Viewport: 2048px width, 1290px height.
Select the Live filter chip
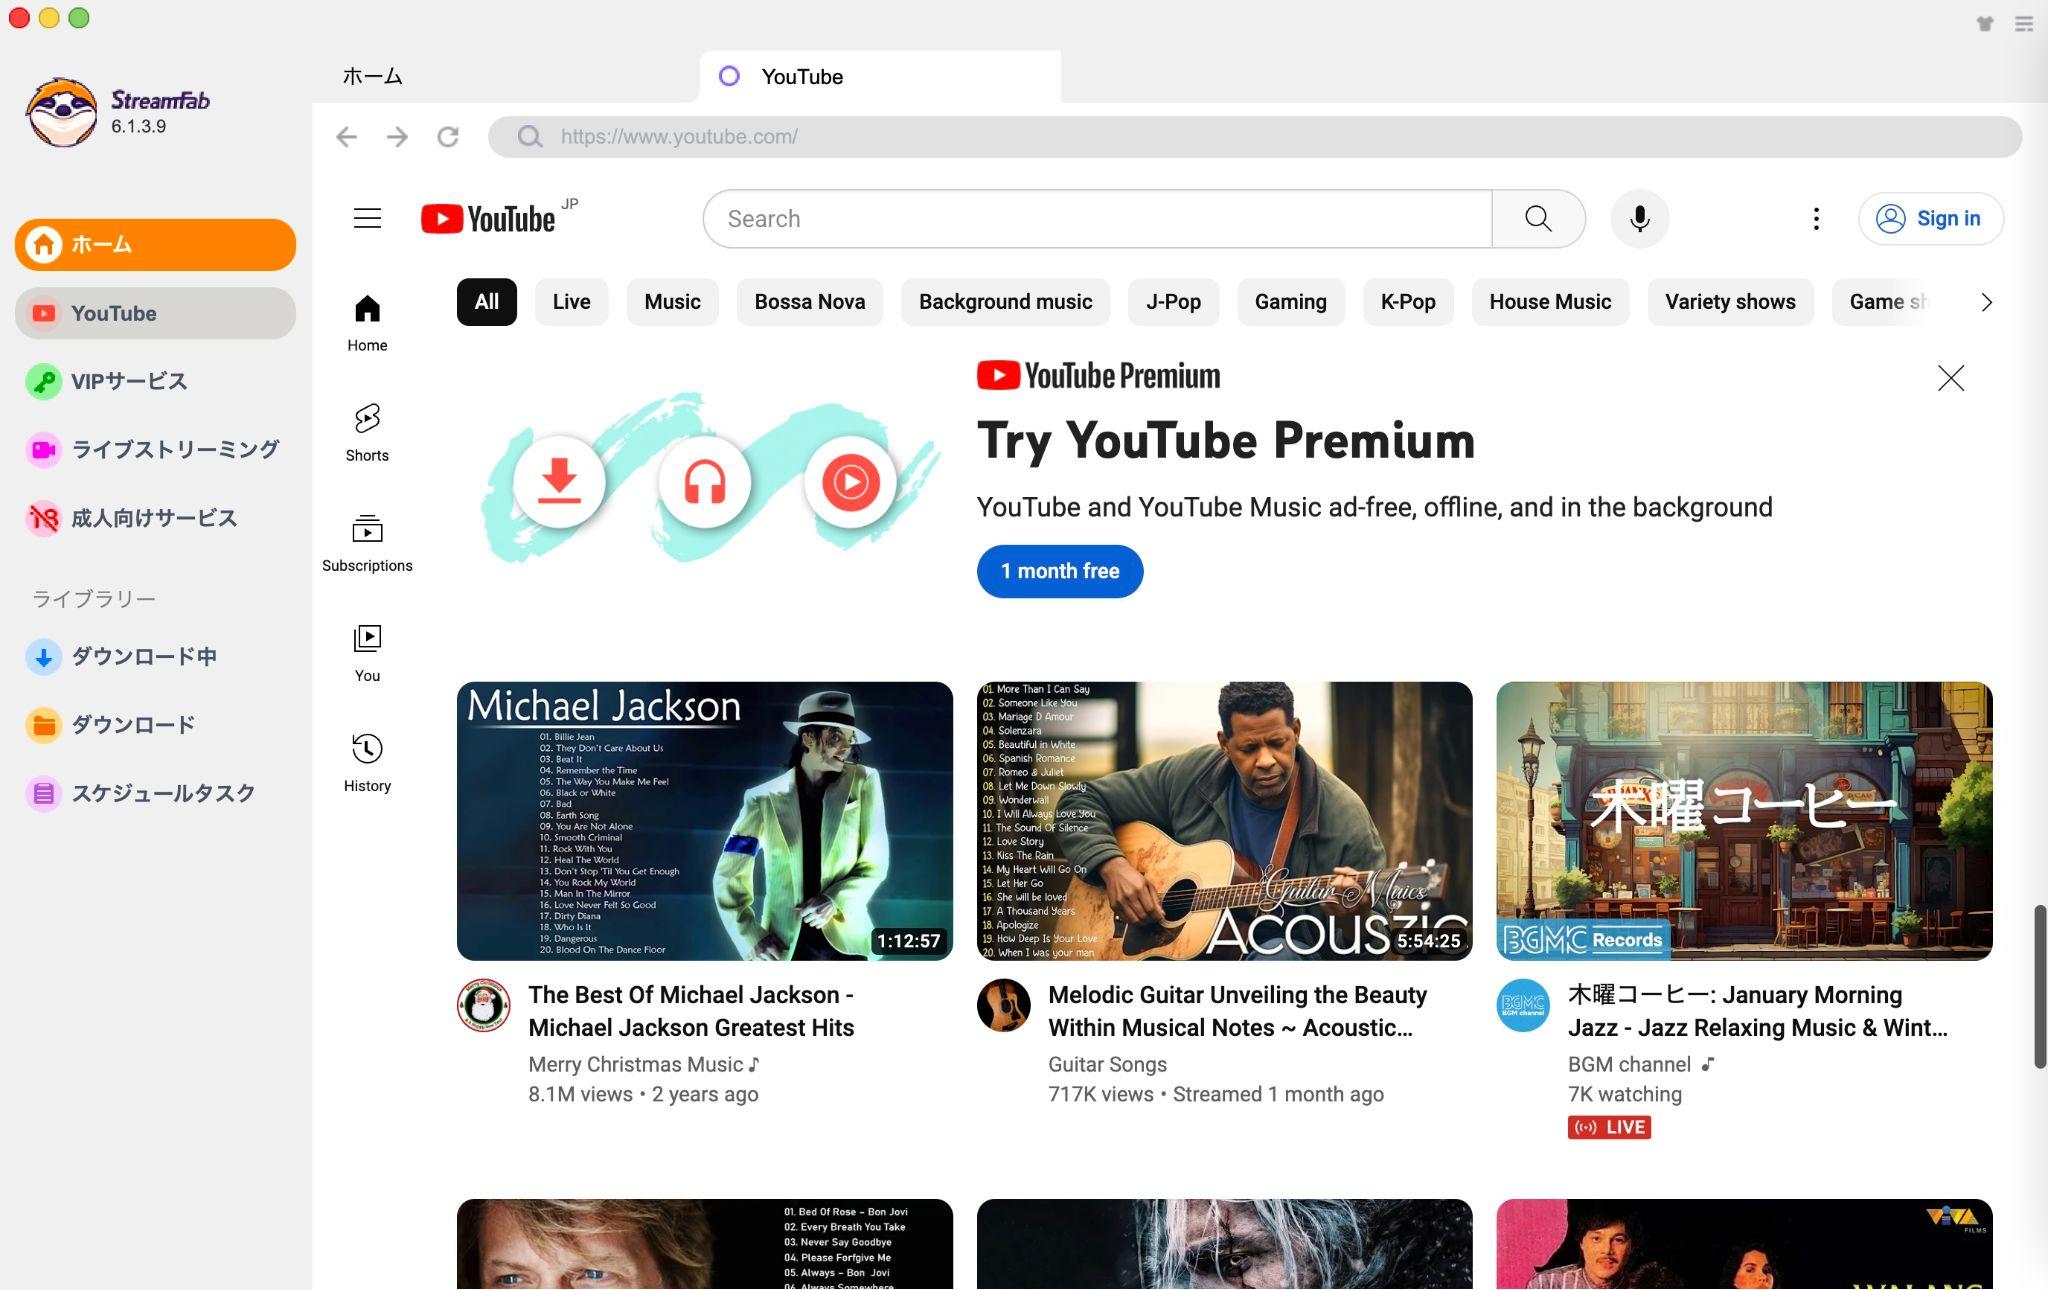point(571,302)
